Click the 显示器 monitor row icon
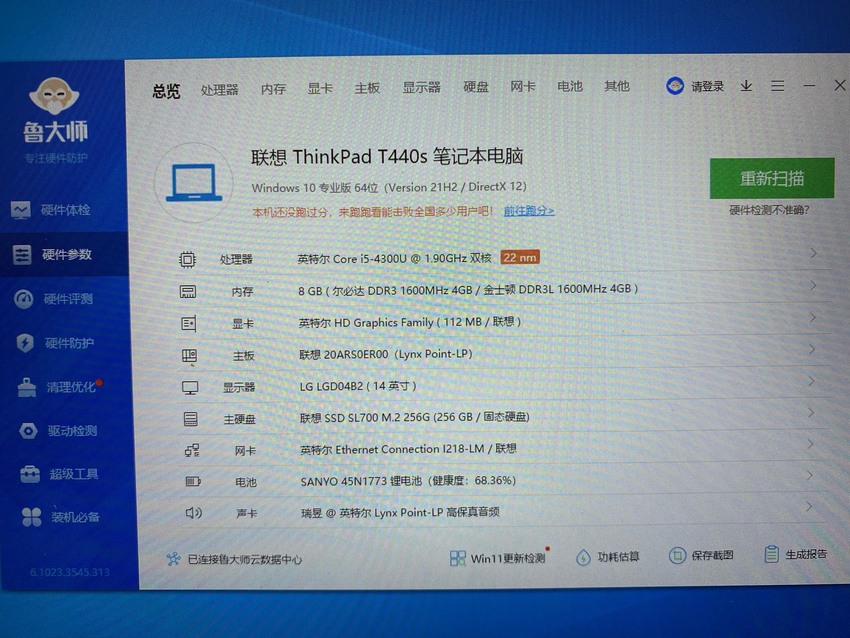850x638 pixels. 190,388
